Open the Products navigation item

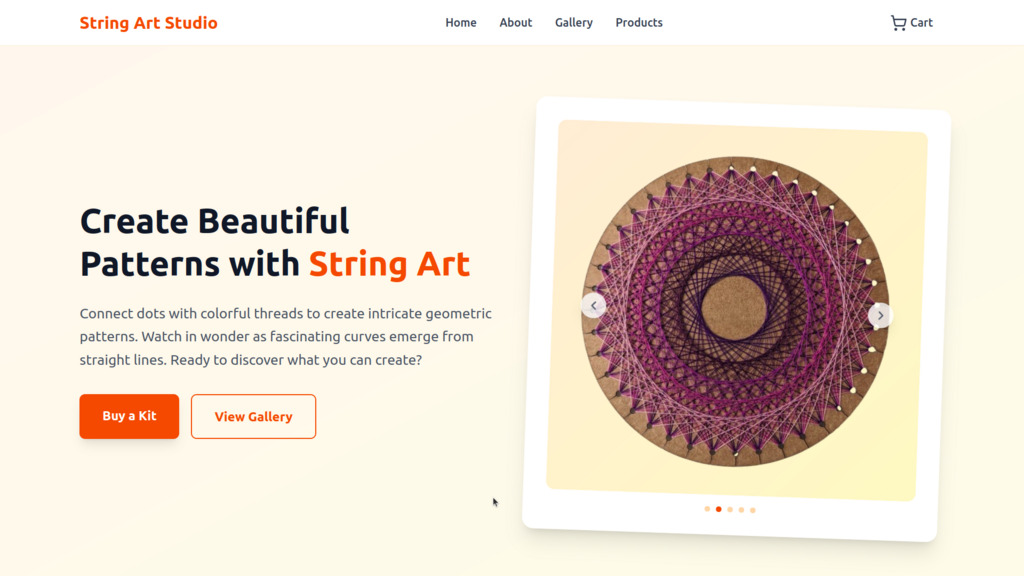click(638, 22)
